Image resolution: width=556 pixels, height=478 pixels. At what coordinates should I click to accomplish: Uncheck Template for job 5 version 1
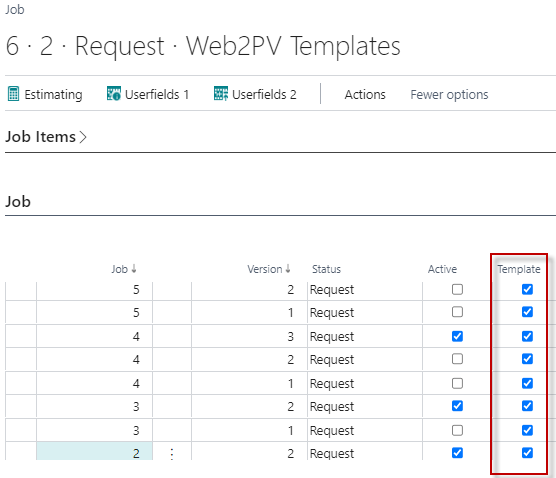[x=527, y=312]
